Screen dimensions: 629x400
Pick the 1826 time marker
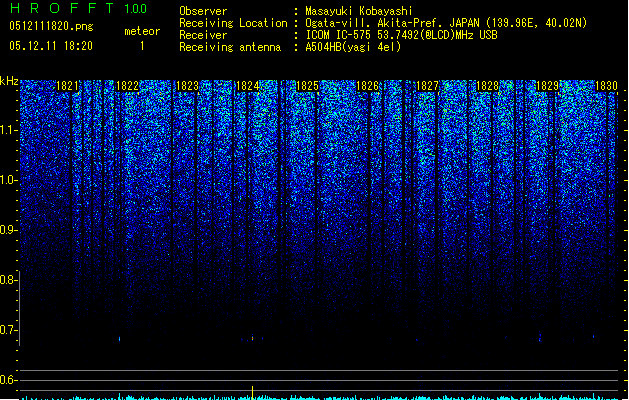(x=367, y=86)
